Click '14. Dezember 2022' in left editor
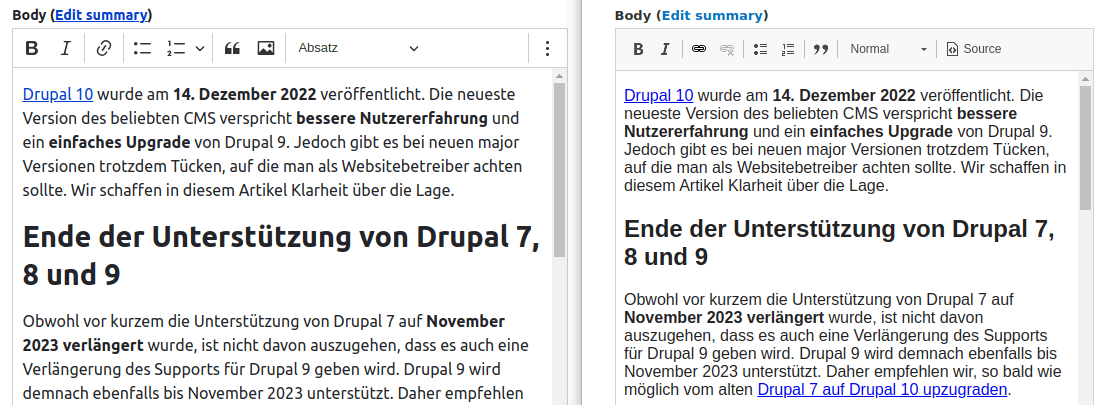The width and height of the screenshot is (1100, 405). (x=245, y=94)
